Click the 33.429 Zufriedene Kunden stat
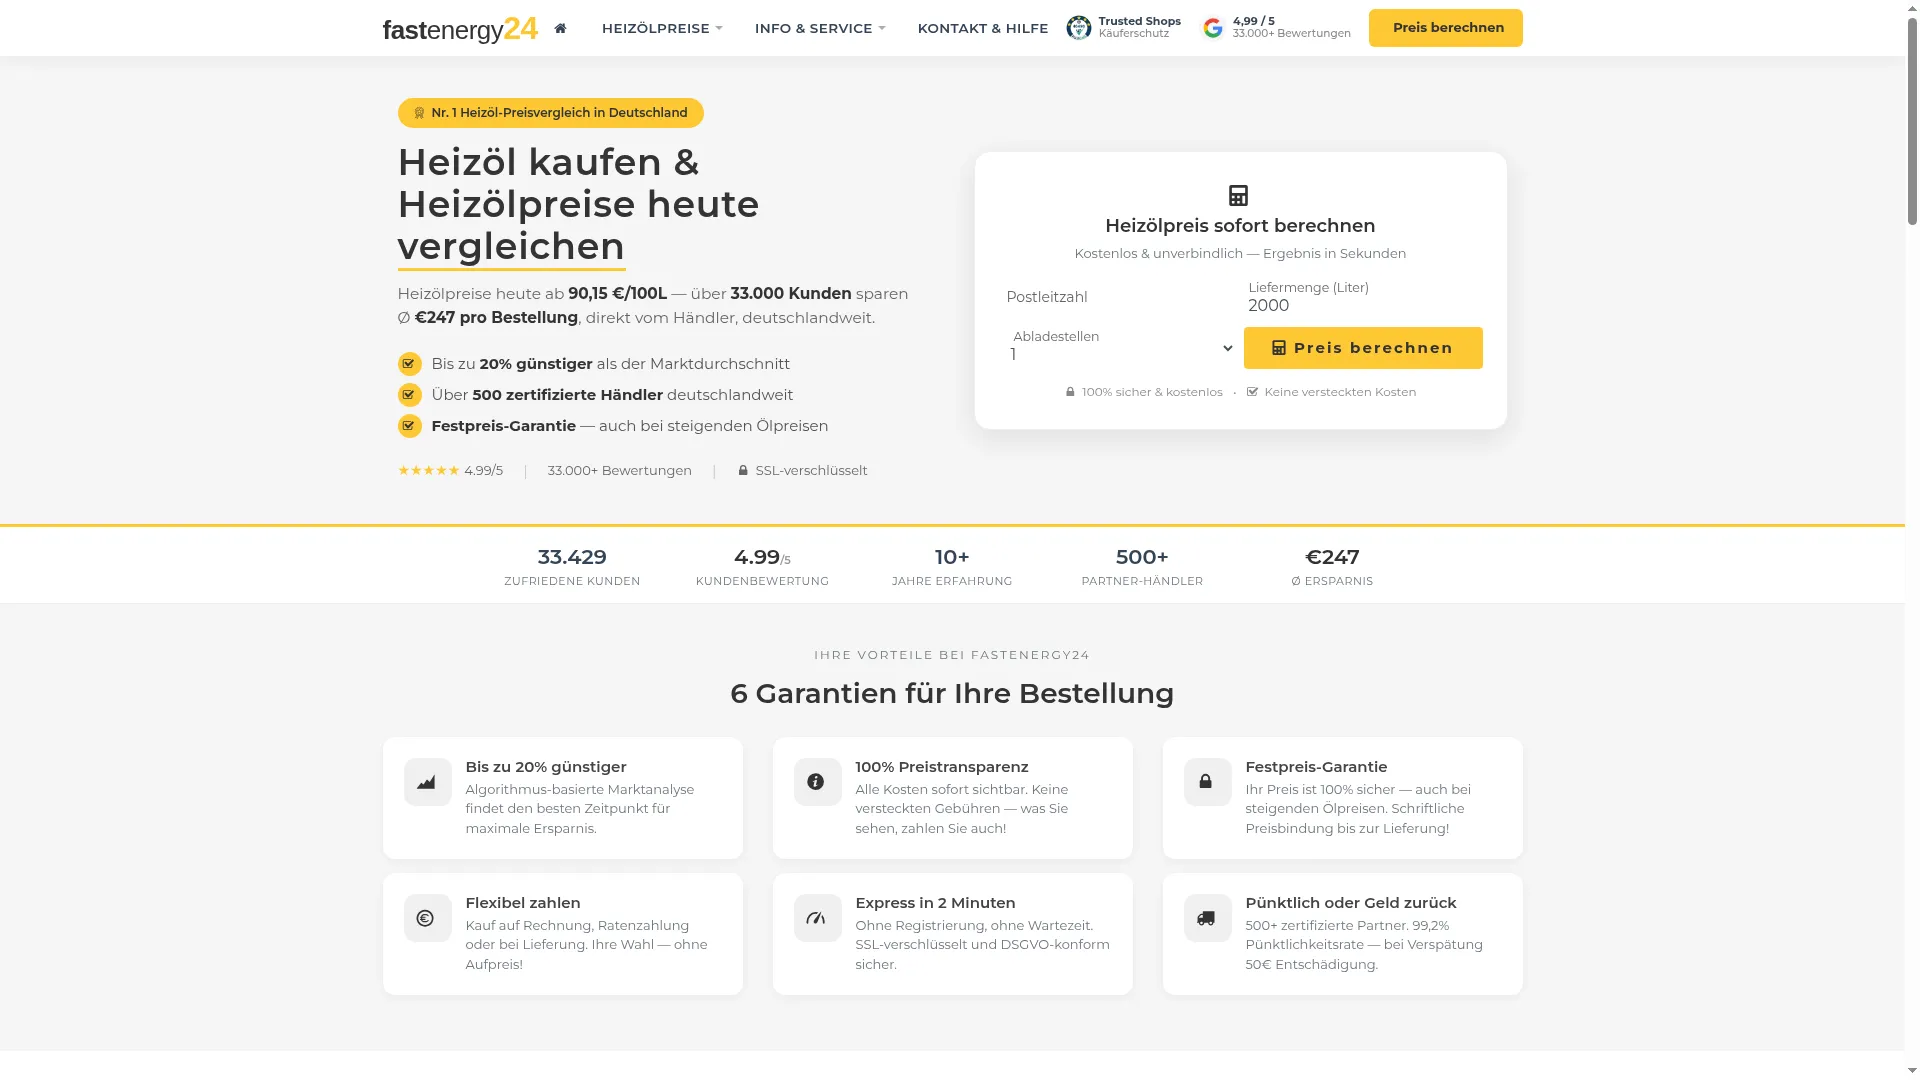The height and width of the screenshot is (1080, 1920). tap(572, 566)
